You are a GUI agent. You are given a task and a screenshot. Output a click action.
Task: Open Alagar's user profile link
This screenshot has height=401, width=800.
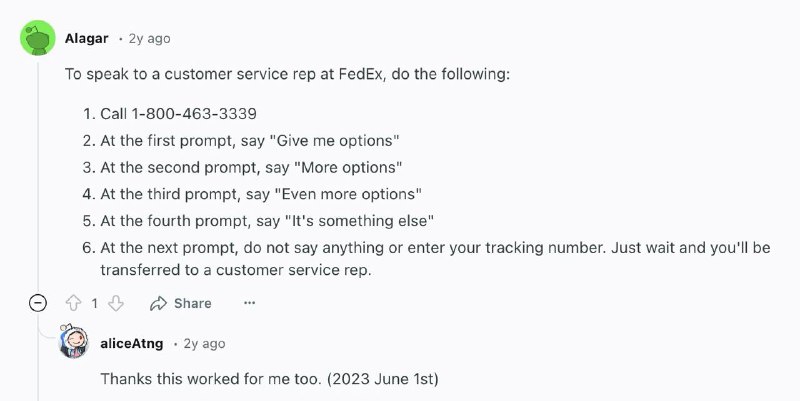point(86,38)
